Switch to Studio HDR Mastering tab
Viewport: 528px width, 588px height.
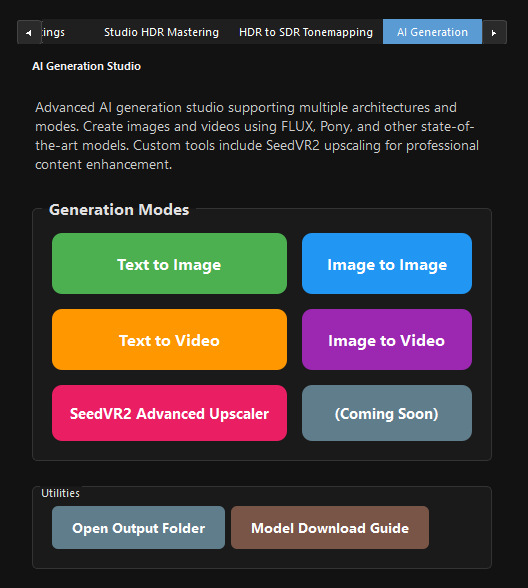161,32
